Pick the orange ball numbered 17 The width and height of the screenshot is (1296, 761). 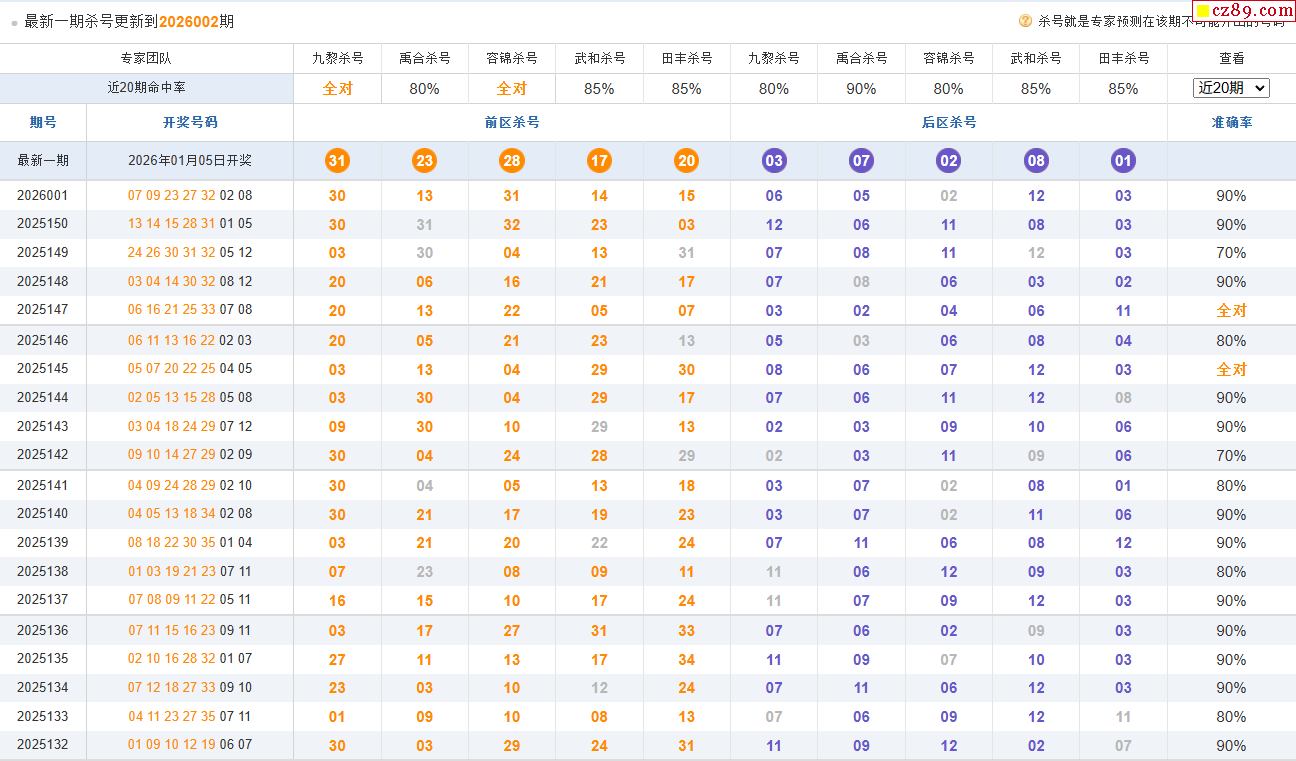(599, 161)
